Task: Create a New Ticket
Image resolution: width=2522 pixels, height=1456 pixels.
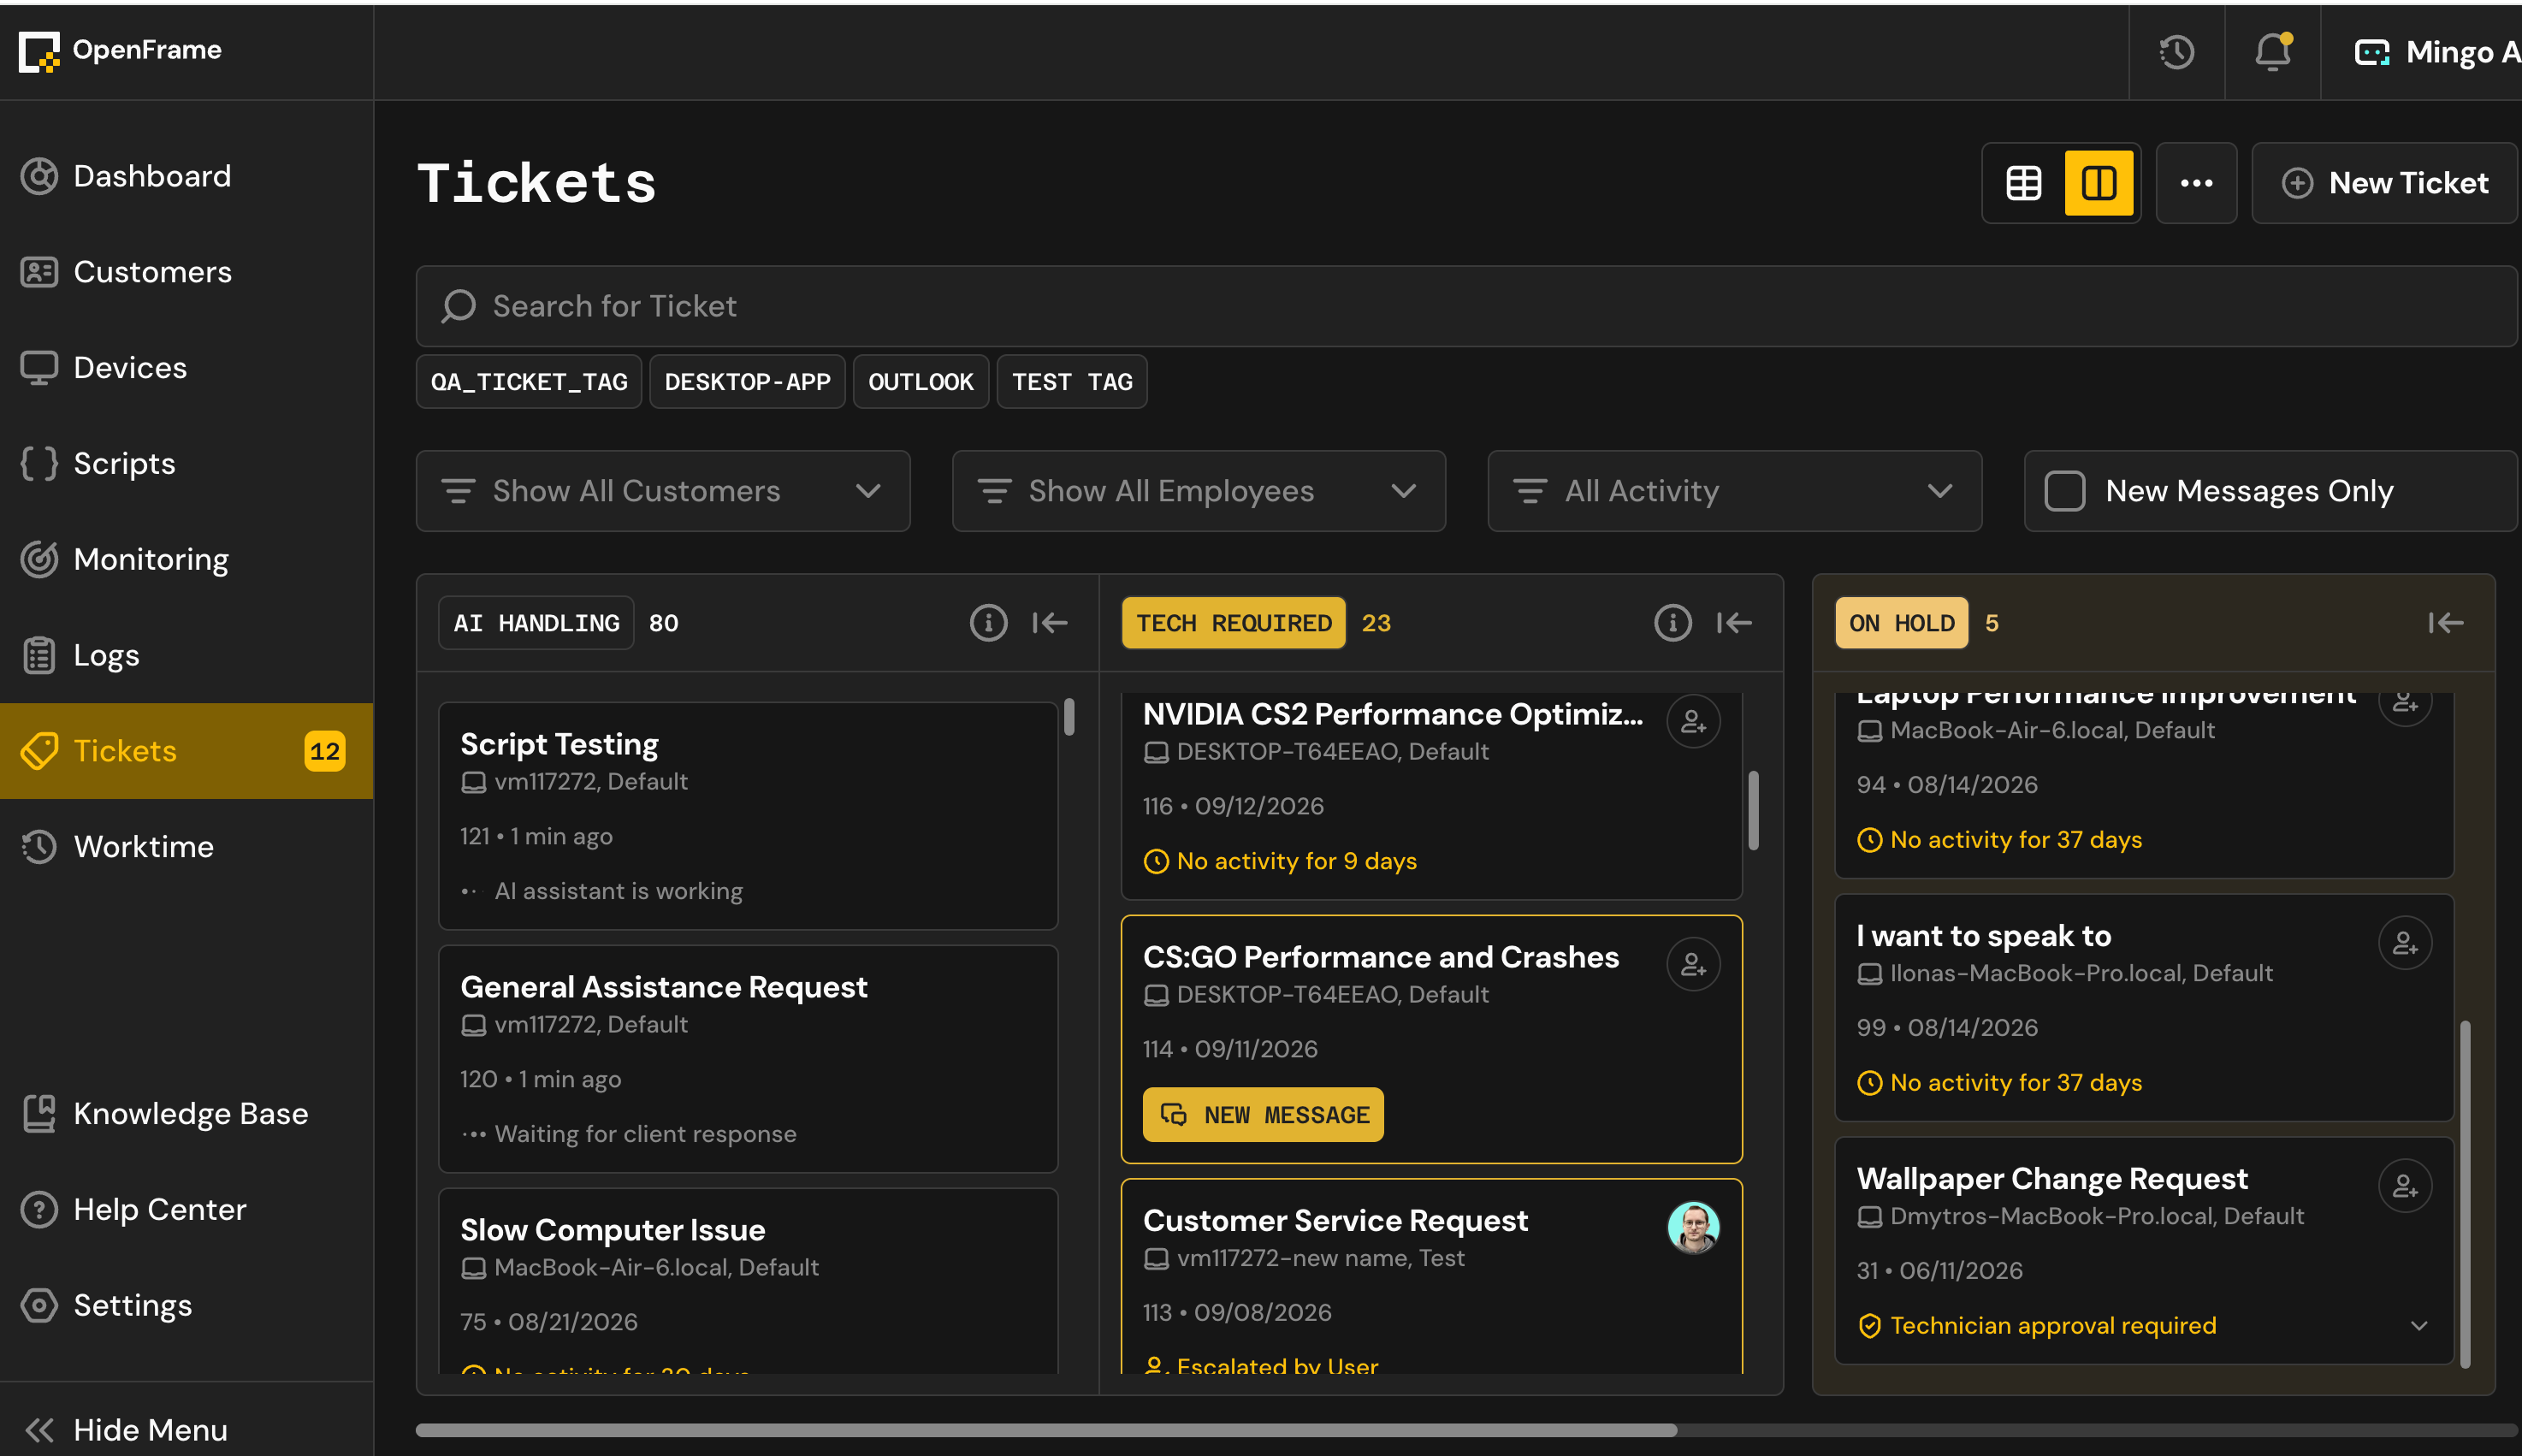Action: pos(2384,183)
